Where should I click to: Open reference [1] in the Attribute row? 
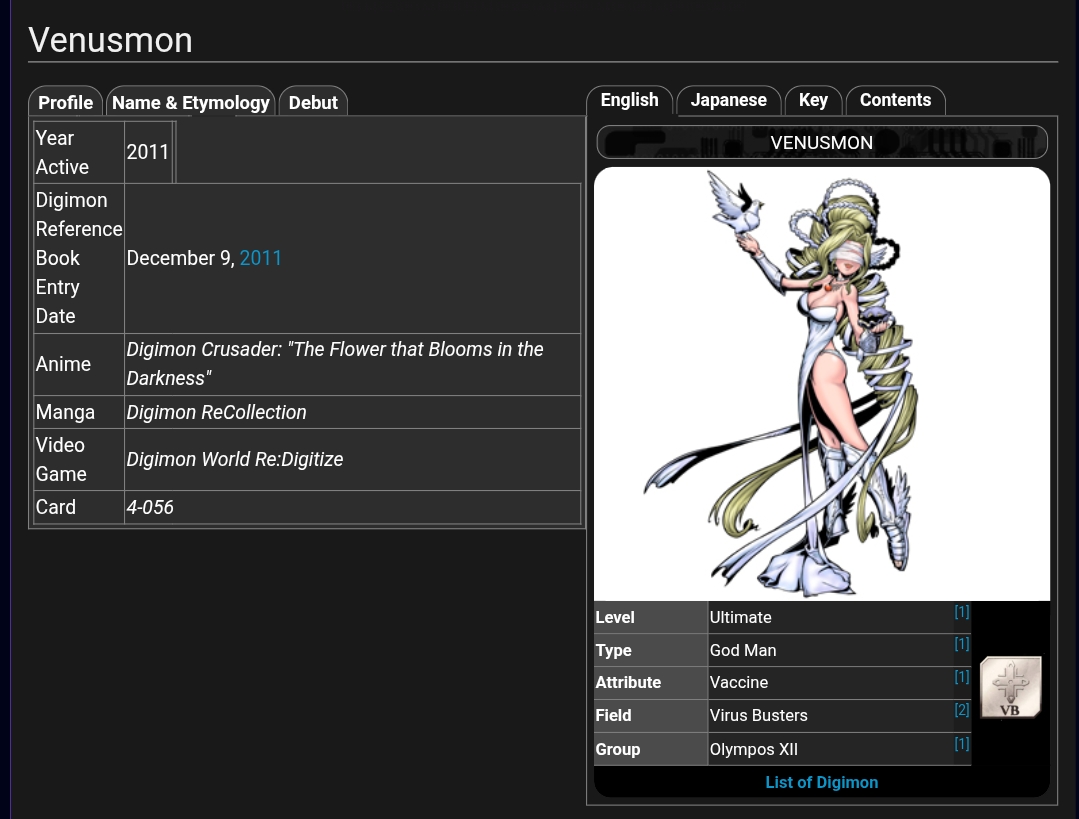[x=961, y=677]
